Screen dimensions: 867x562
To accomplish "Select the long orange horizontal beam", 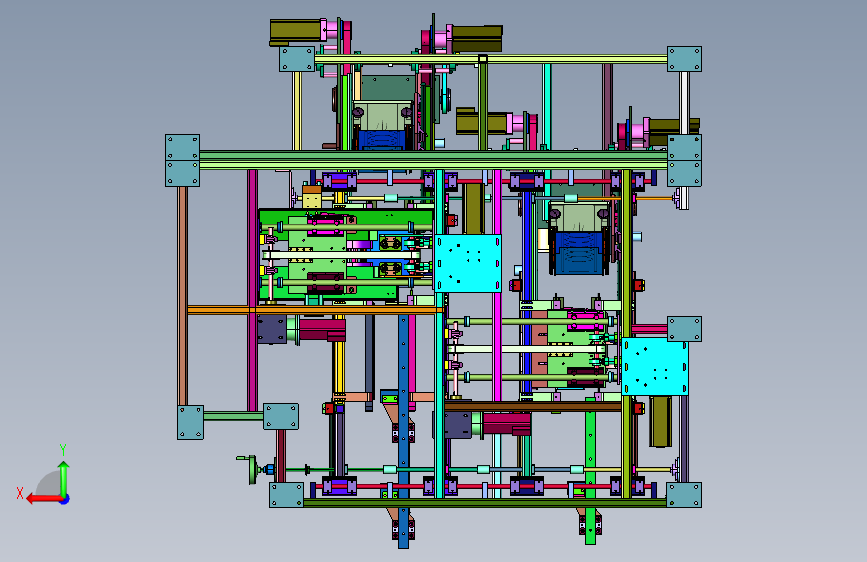I will [315, 310].
